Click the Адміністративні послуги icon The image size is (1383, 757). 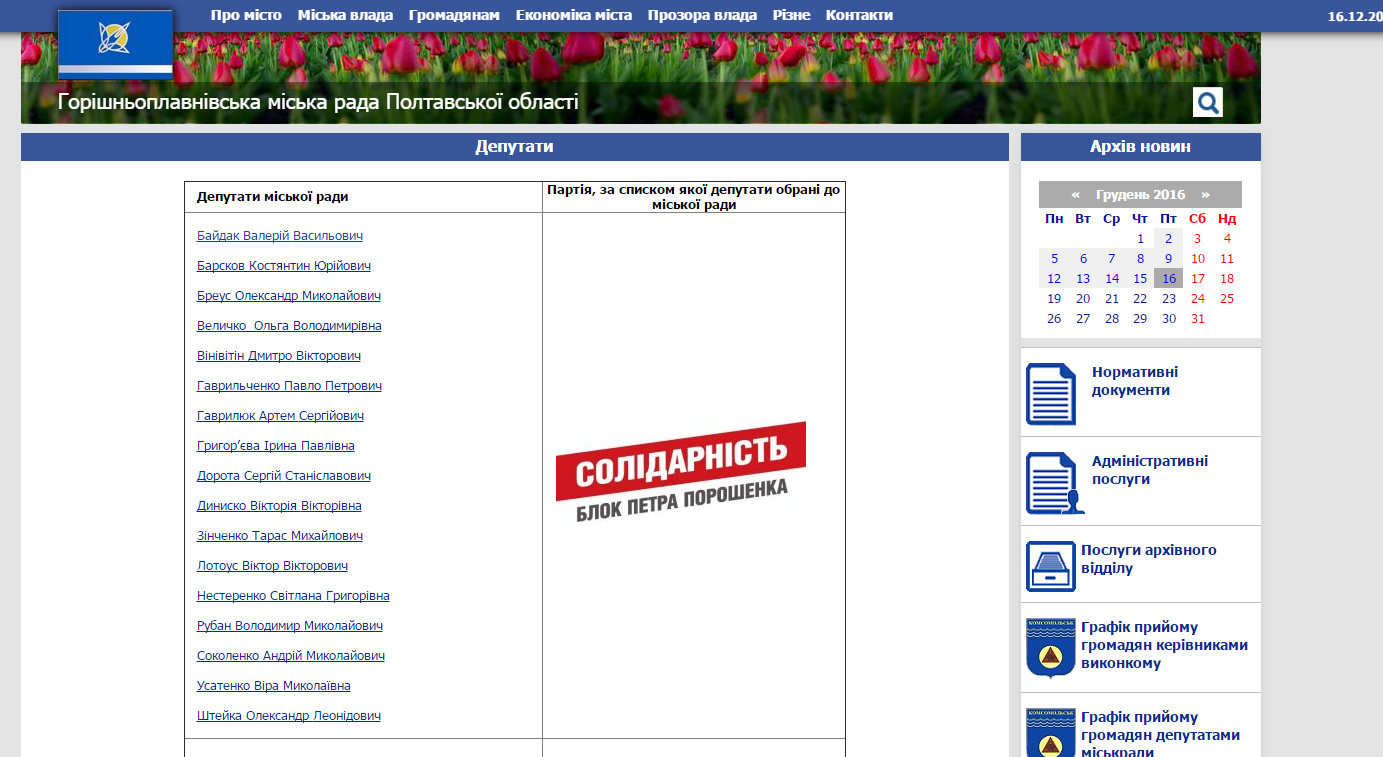pyautogui.click(x=1054, y=482)
